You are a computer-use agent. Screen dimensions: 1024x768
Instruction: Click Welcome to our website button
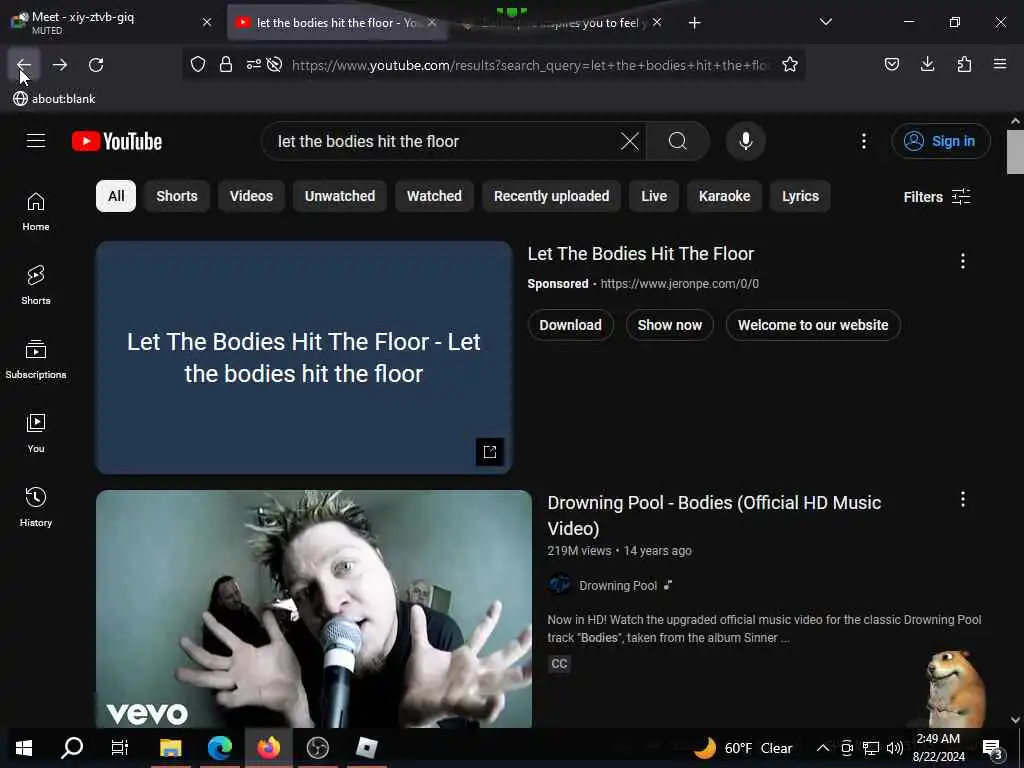(813, 325)
